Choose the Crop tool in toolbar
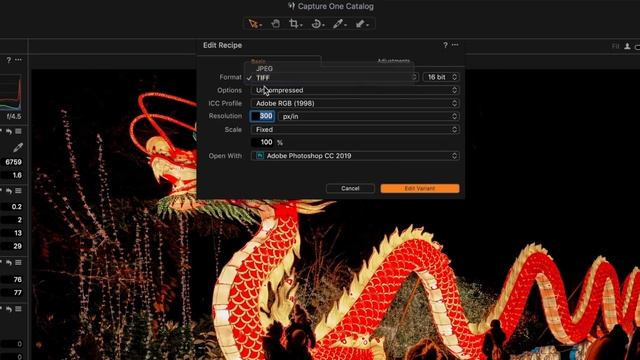The image size is (640, 360). 295,24
